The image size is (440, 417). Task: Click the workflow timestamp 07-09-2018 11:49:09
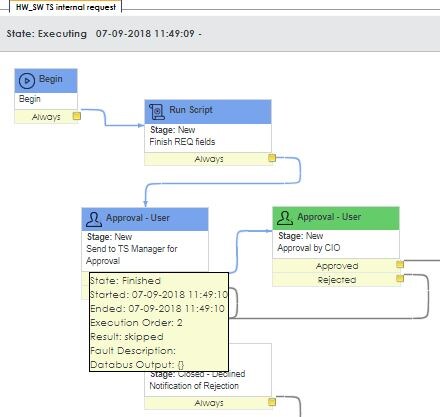145,34
